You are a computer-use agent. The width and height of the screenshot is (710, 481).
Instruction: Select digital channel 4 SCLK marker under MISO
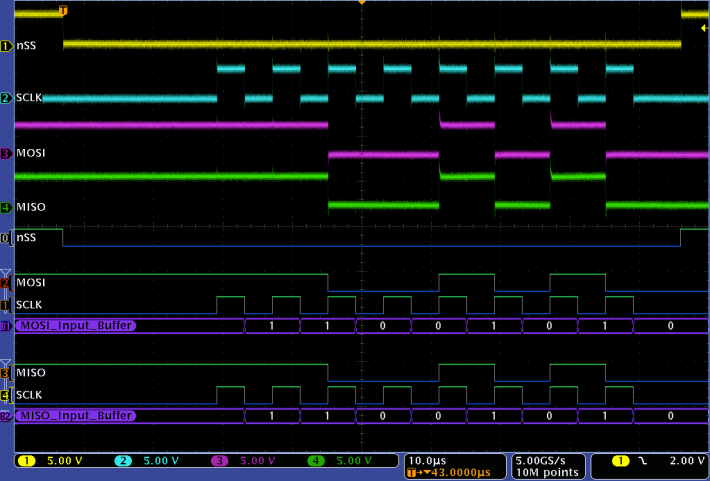(x=6, y=395)
